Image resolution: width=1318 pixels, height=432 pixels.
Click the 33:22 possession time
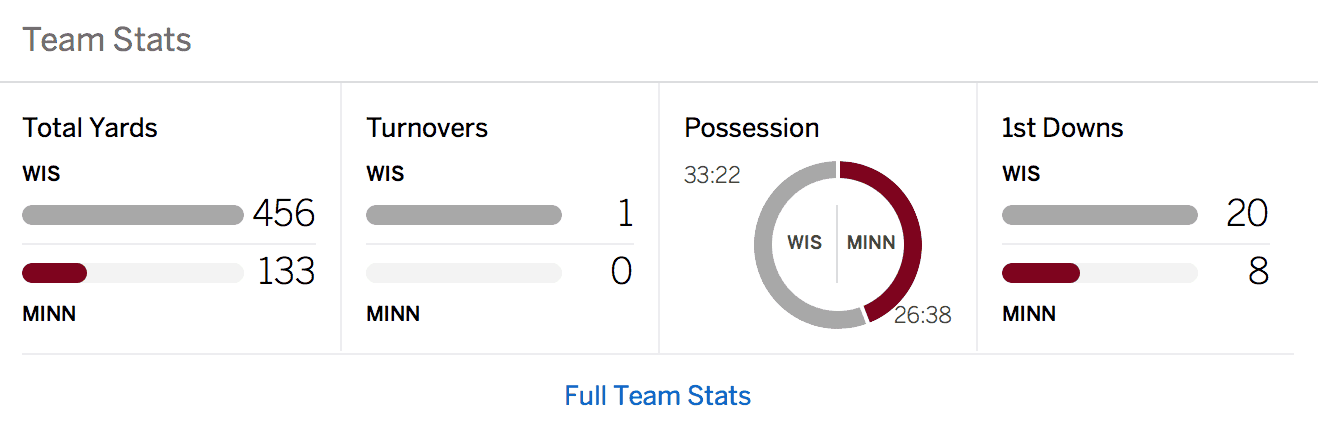pyautogui.click(x=712, y=175)
